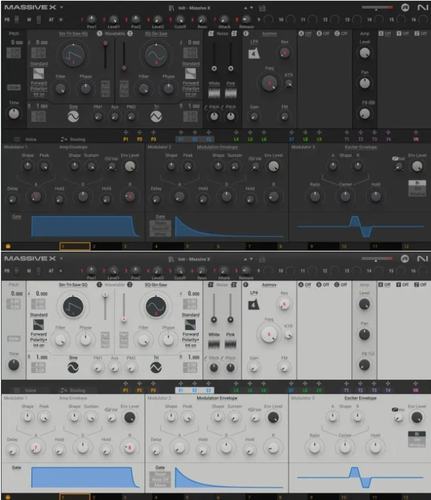
Task: Toggle second noise source button in dark theme
Action: click(x=234, y=34)
